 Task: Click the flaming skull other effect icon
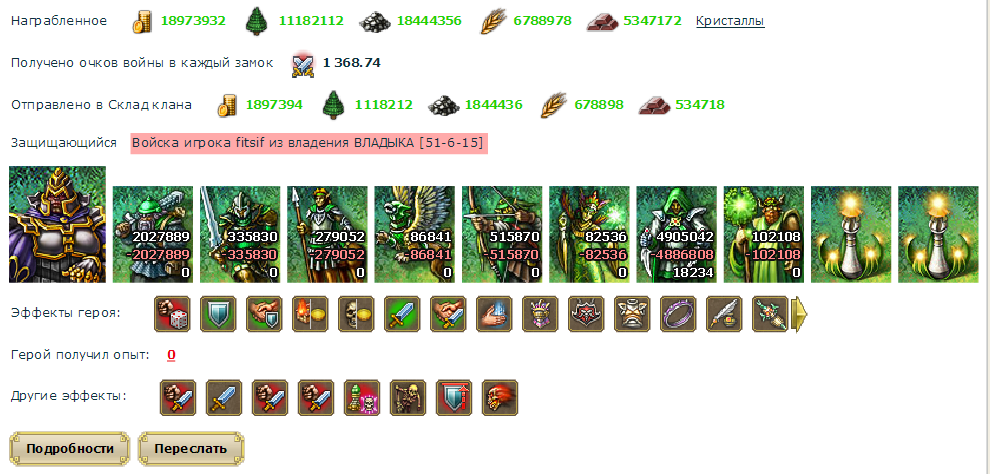pyautogui.click(x=500, y=398)
